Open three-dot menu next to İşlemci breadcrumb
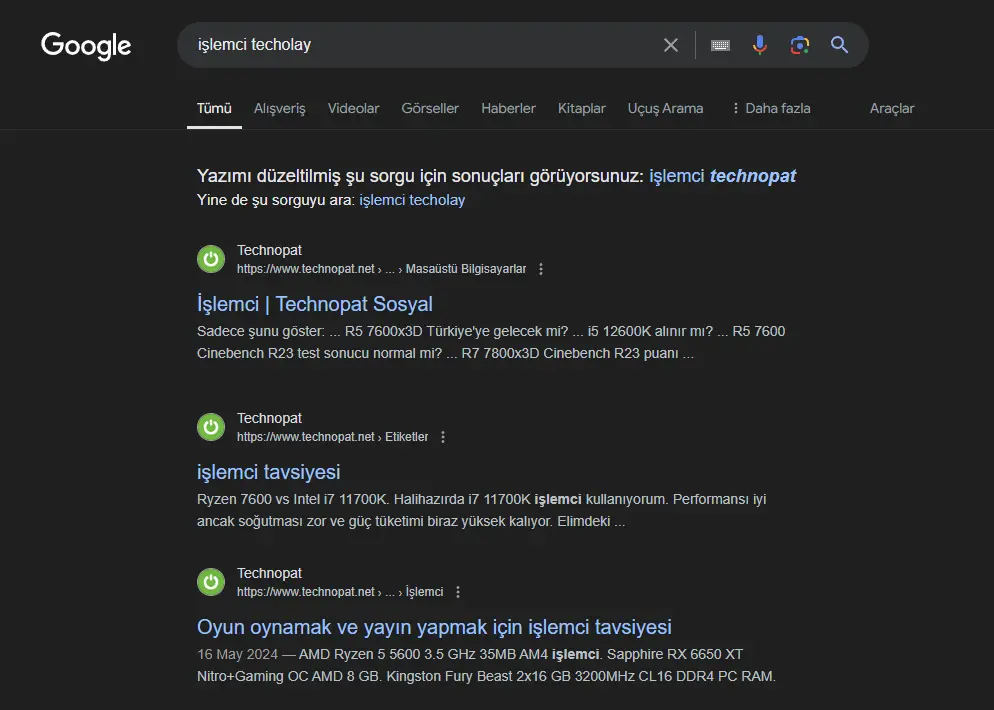 tap(458, 591)
